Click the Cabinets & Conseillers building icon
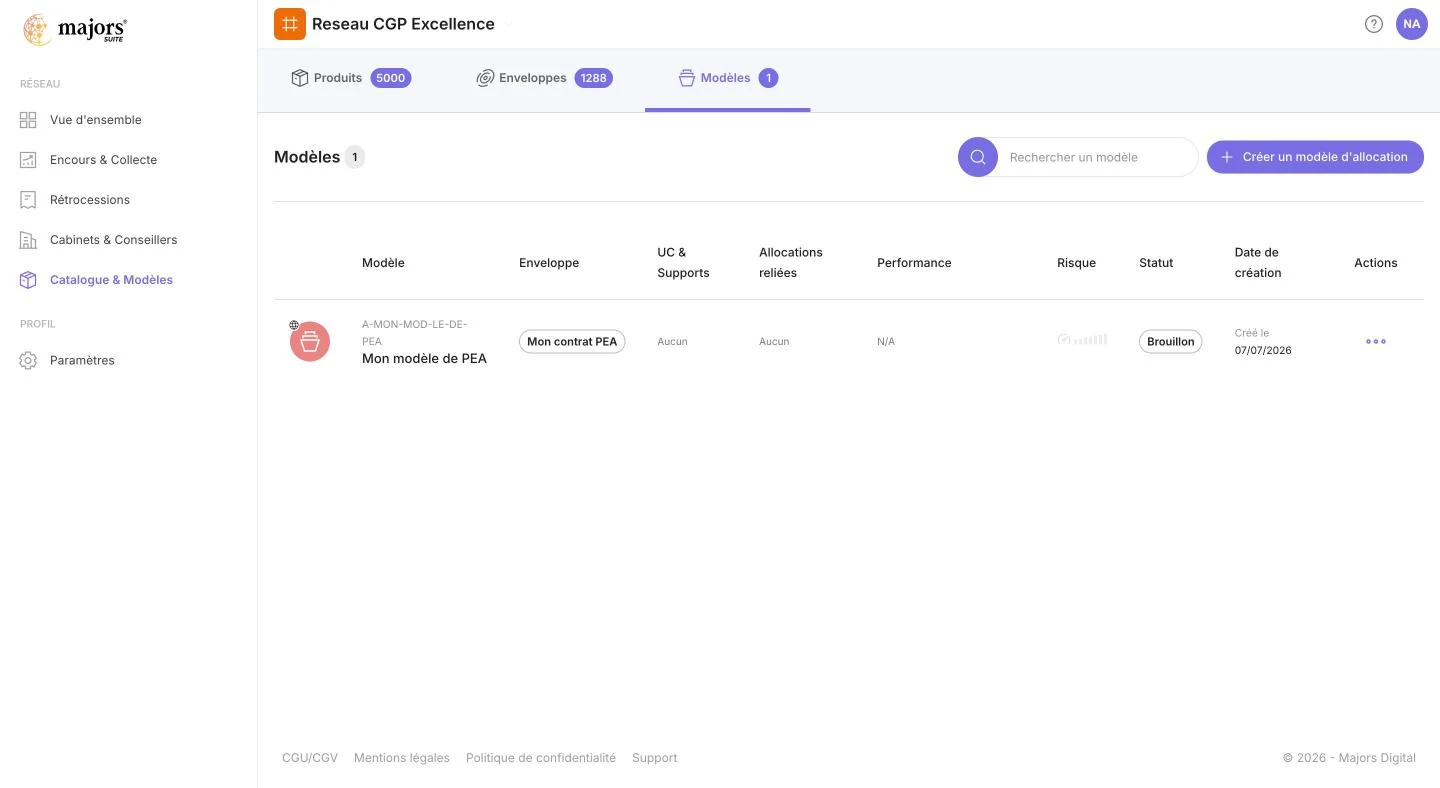The height and width of the screenshot is (788, 1440). click(x=28, y=240)
